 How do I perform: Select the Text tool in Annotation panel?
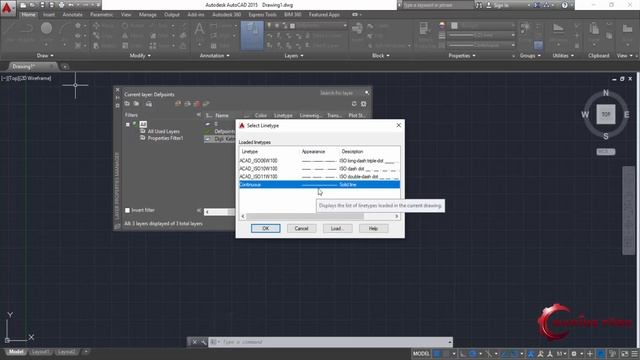tap(199, 29)
